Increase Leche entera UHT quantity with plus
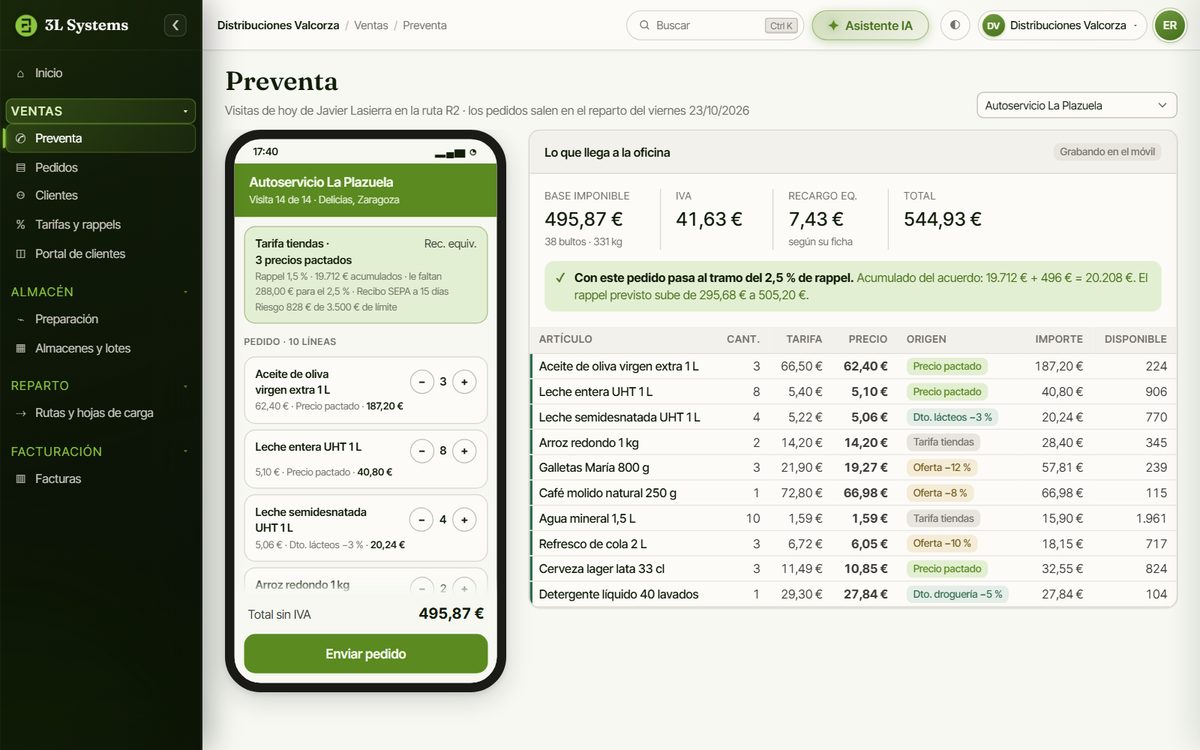Viewport: 1200px width, 750px height. [x=464, y=451]
